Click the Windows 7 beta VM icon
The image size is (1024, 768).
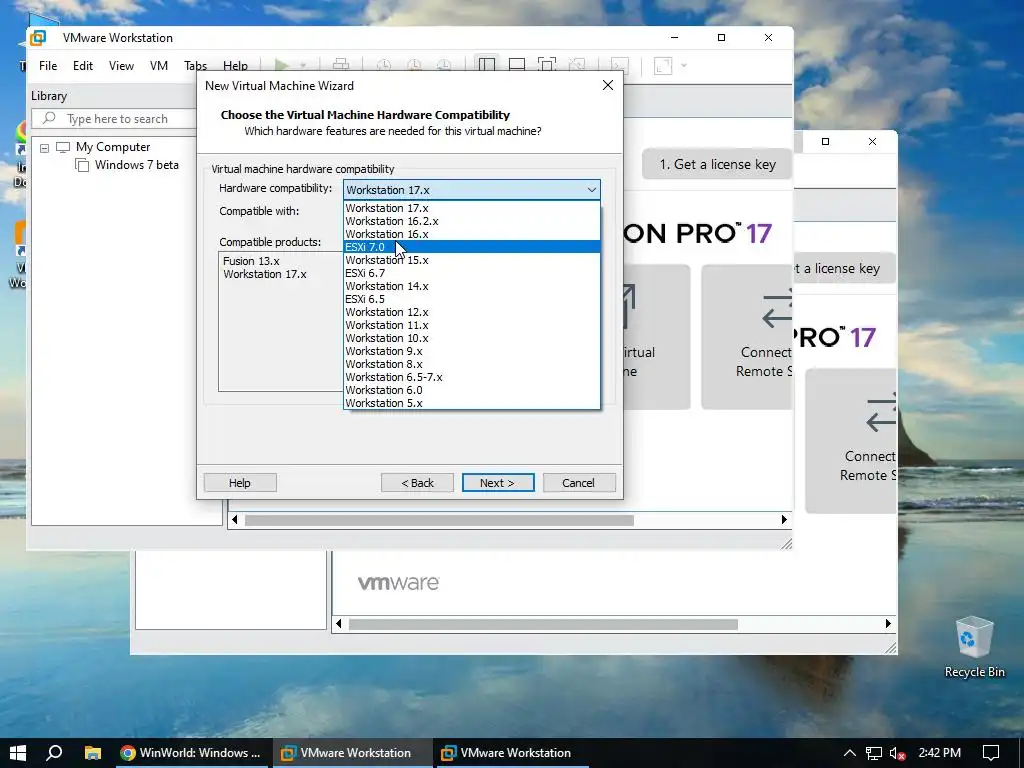pyautogui.click(x=82, y=165)
